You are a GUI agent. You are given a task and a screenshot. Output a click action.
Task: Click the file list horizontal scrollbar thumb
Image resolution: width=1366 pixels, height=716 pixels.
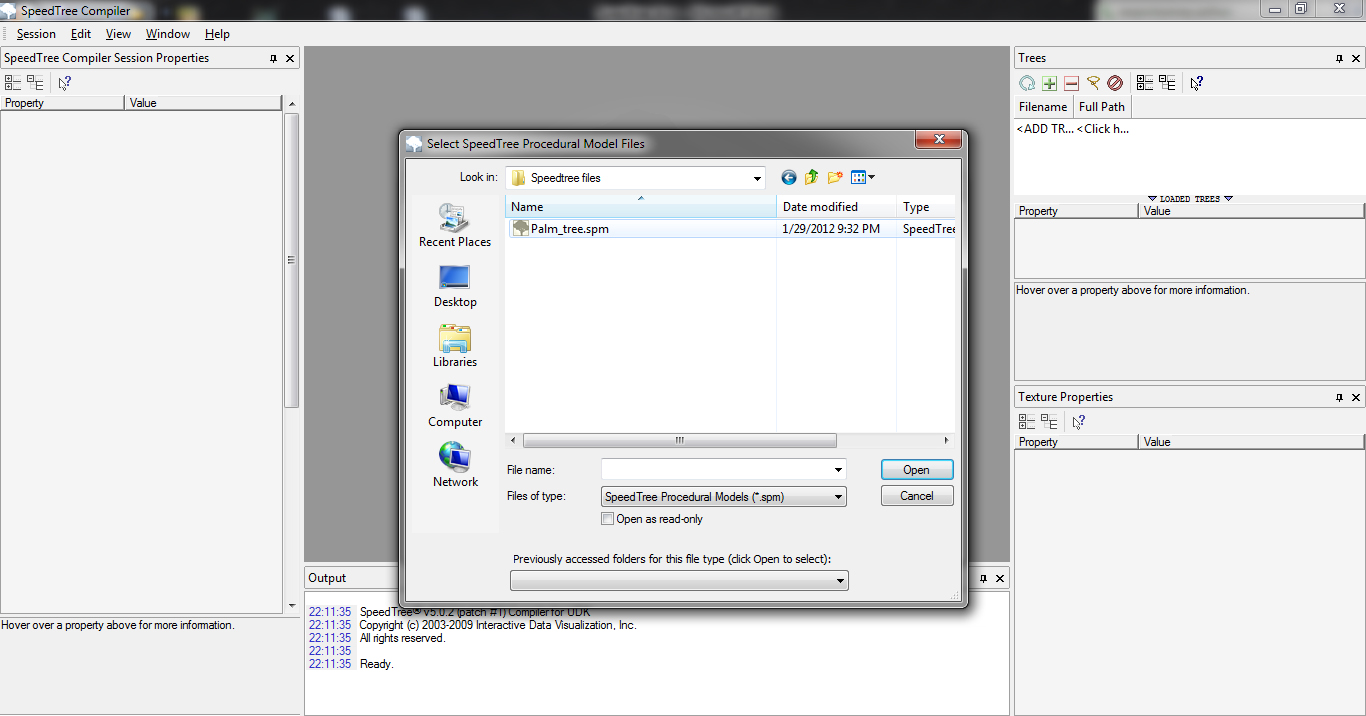click(679, 440)
